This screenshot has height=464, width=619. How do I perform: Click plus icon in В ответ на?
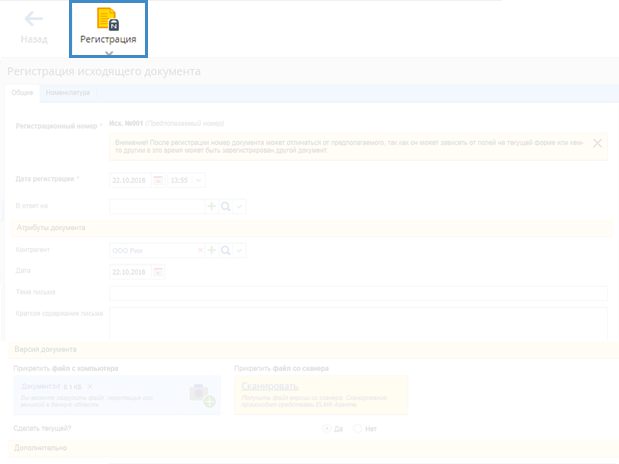211,206
